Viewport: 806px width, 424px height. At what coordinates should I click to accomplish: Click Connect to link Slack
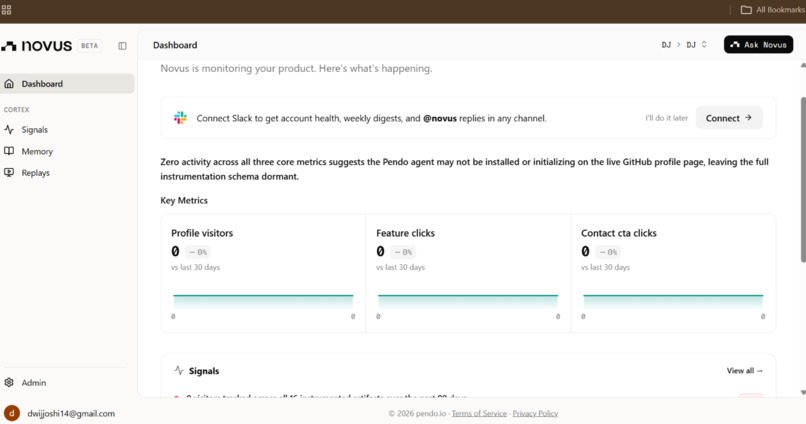pyautogui.click(x=729, y=118)
